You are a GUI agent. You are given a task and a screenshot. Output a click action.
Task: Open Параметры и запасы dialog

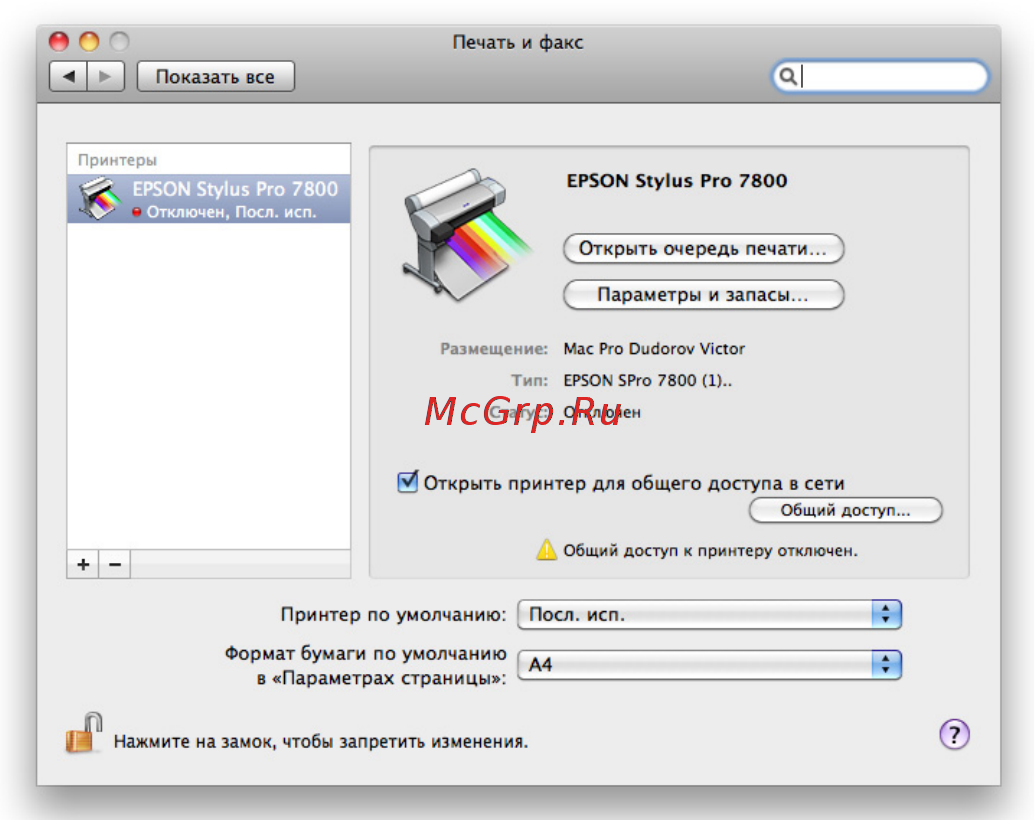(704, 294)
